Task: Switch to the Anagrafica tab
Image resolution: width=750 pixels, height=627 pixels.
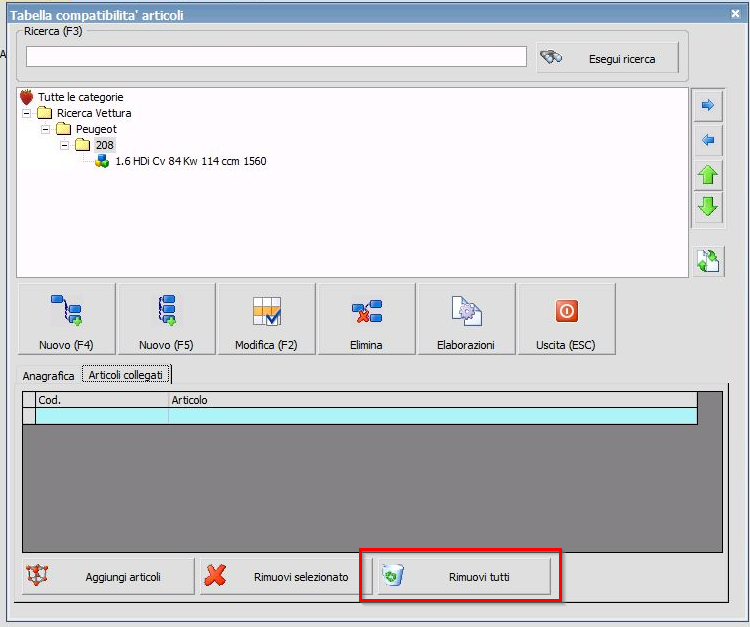Action: tap(48, 376)
